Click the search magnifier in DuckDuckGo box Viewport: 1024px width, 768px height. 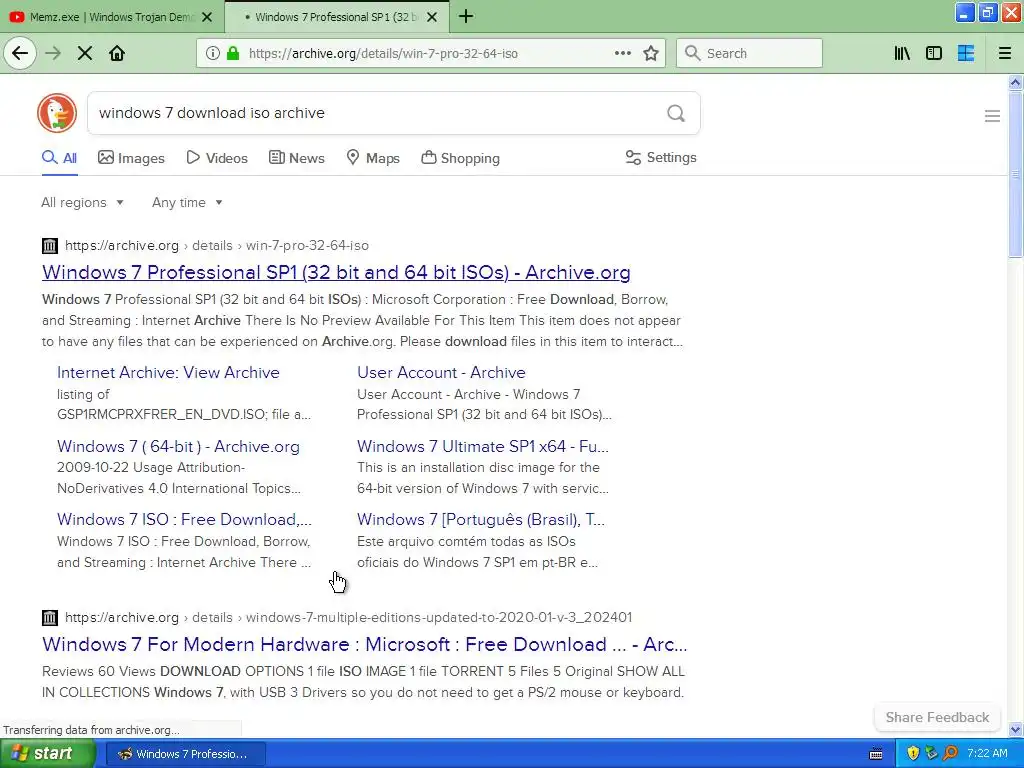click(676, 114)
